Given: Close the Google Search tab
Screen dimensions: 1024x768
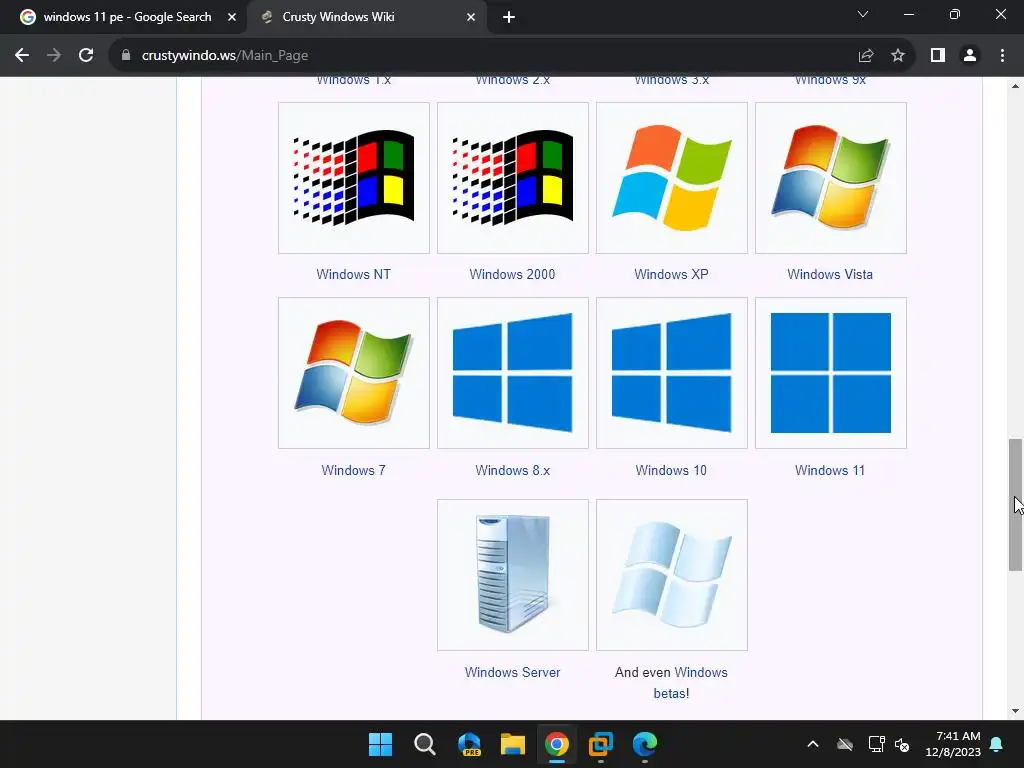Looking at the screenshot, I should [232, 18].
